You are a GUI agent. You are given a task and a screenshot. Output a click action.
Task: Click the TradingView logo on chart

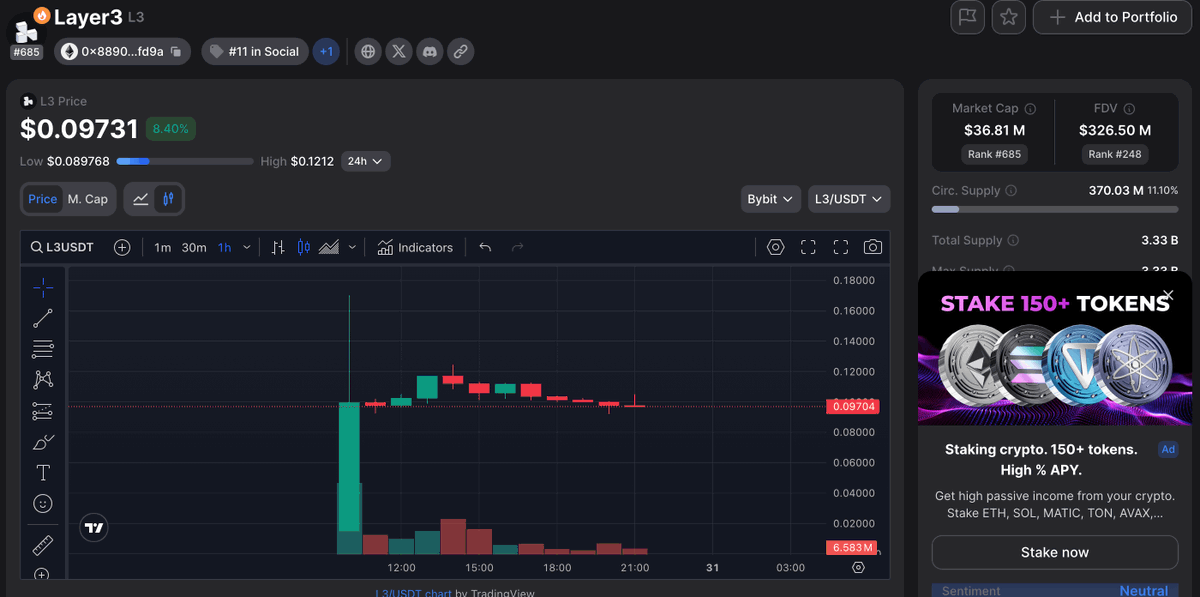click(x=94, y=527)
